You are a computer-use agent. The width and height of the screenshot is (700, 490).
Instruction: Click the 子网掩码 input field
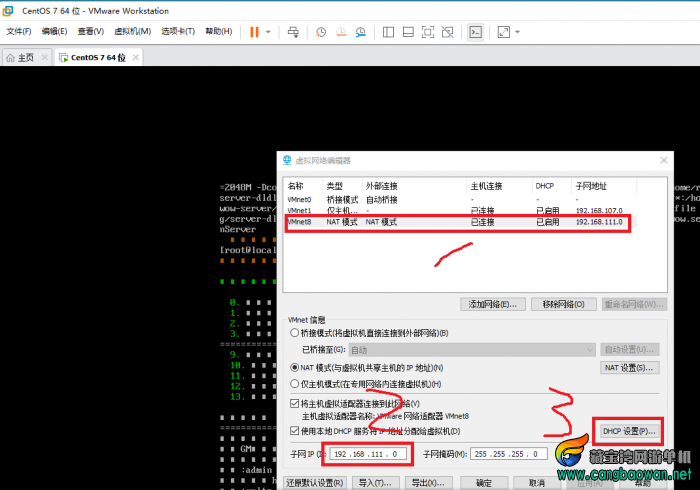click(508, 454)
